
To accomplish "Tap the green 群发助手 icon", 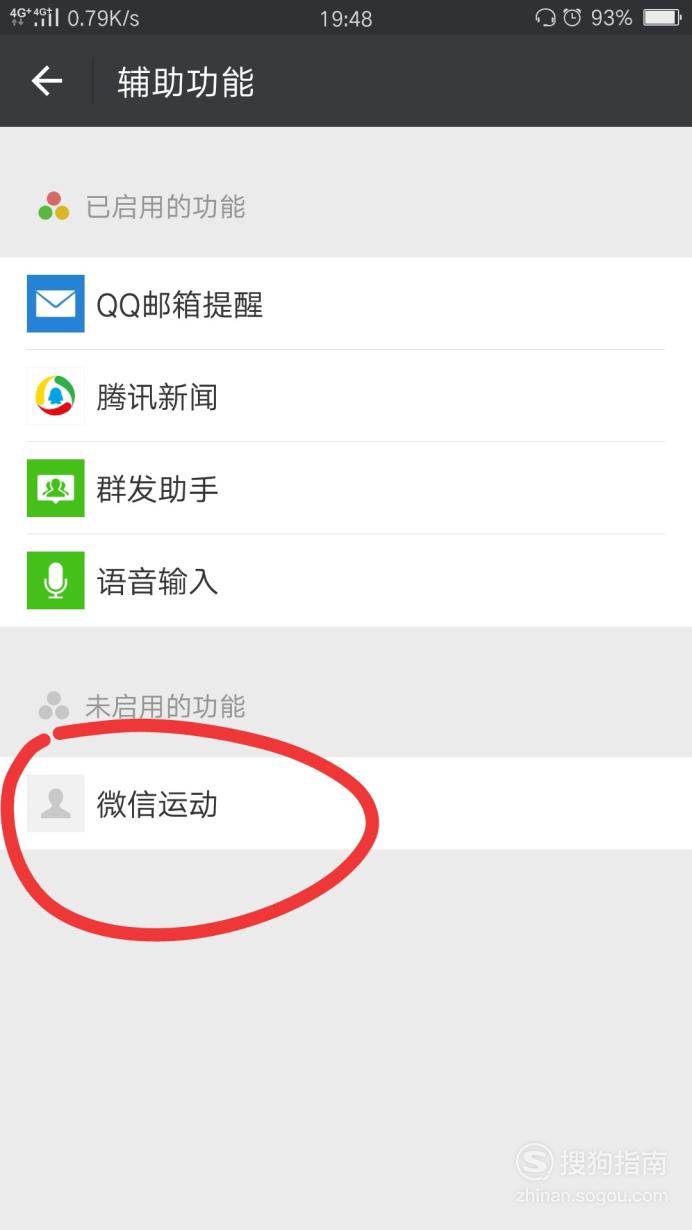I will [x=55, y=488].
